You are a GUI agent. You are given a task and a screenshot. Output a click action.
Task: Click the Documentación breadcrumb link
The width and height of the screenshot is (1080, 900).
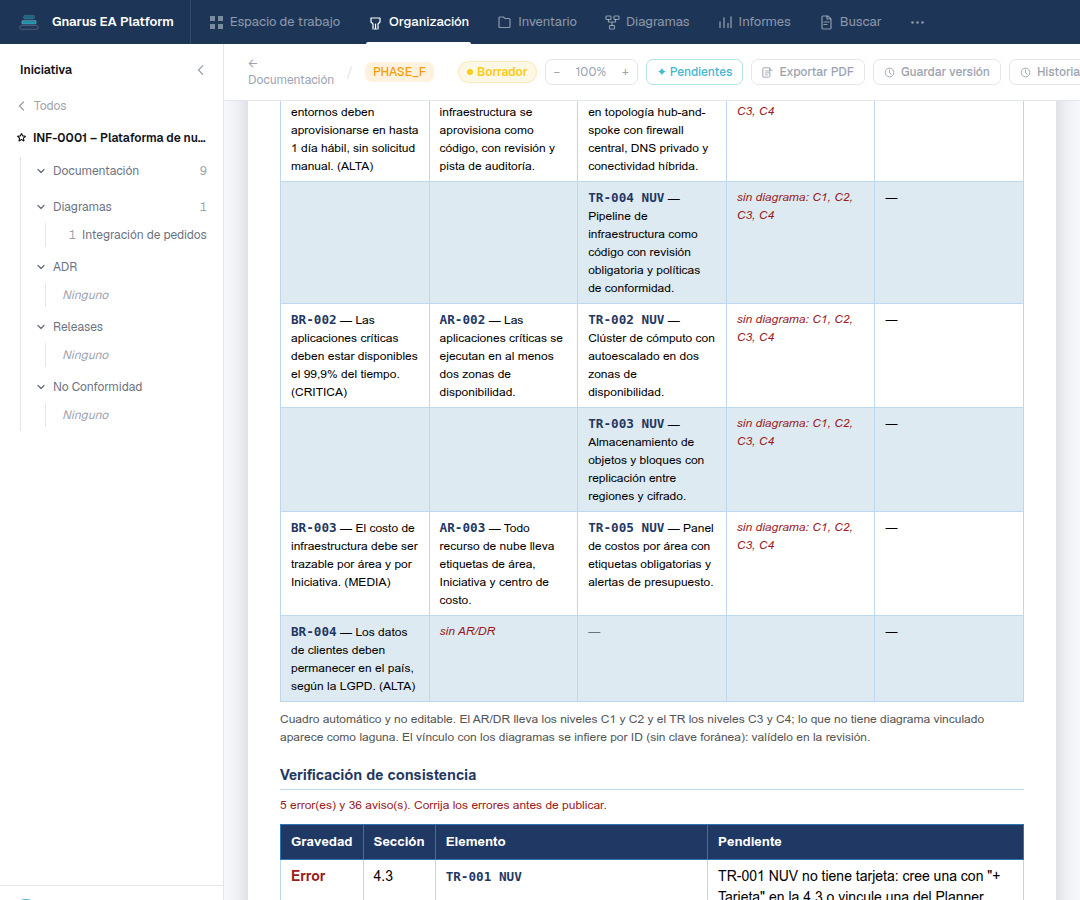point(291,80)
